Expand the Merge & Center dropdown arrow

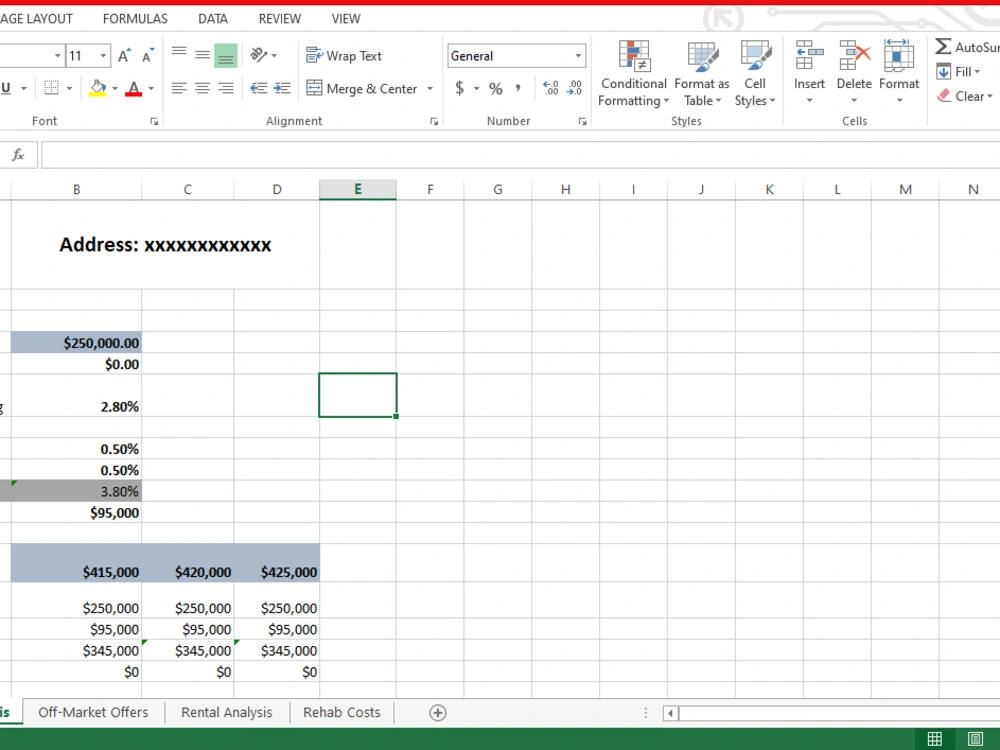click(429, 88)
